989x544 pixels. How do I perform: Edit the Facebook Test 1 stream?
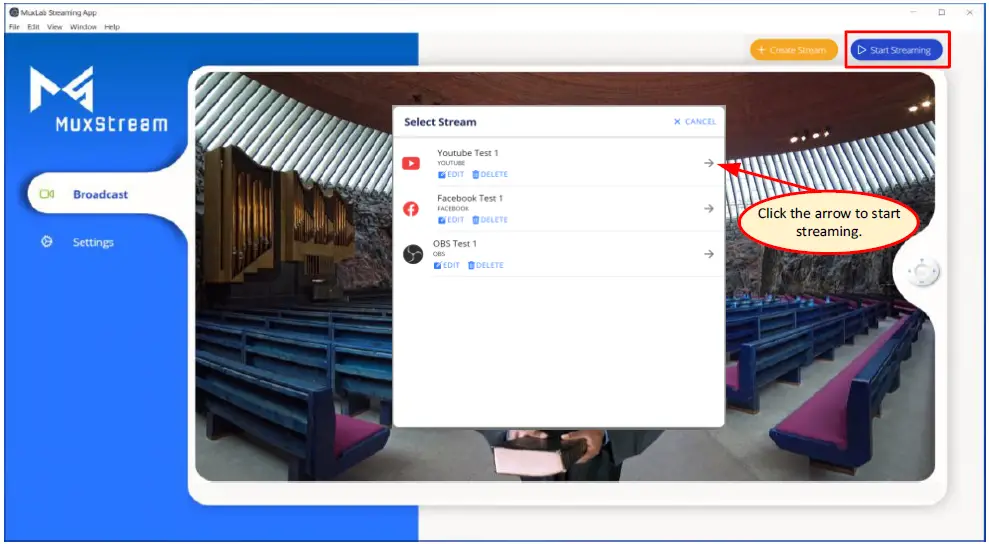(450, 220)
